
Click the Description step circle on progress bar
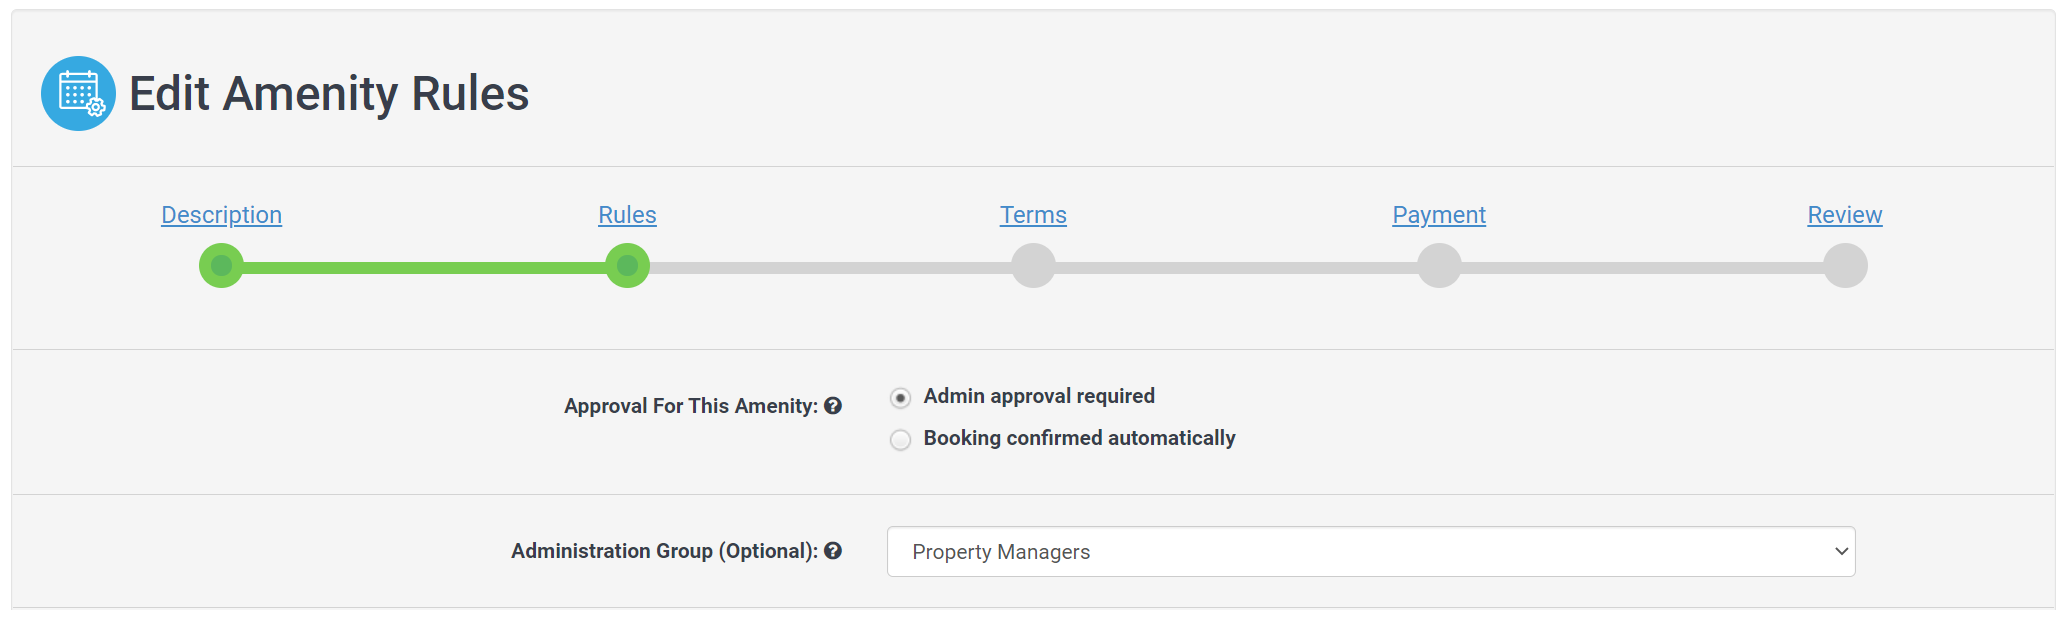coord(221,266)
